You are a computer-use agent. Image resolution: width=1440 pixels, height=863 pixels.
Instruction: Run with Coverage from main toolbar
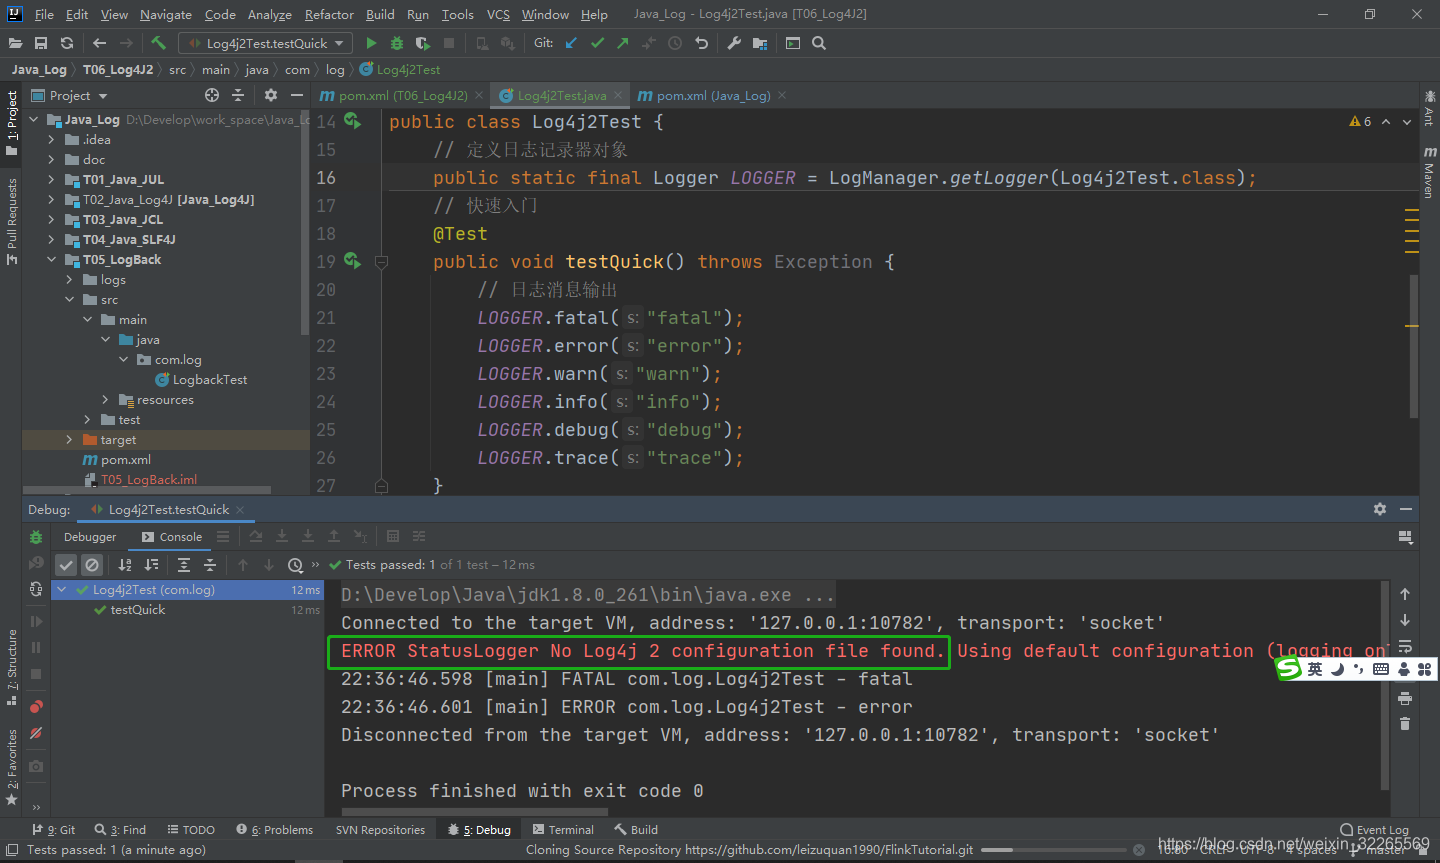[x=423, y=43]
